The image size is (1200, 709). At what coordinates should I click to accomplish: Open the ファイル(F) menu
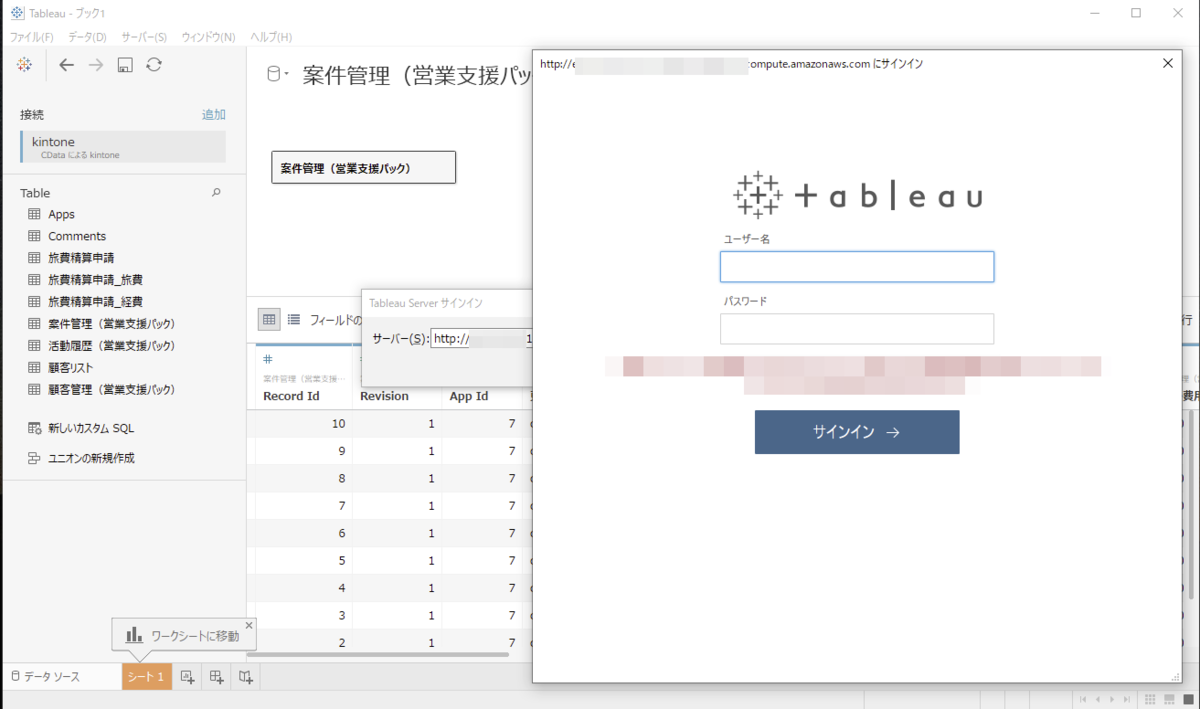(32, 37)
